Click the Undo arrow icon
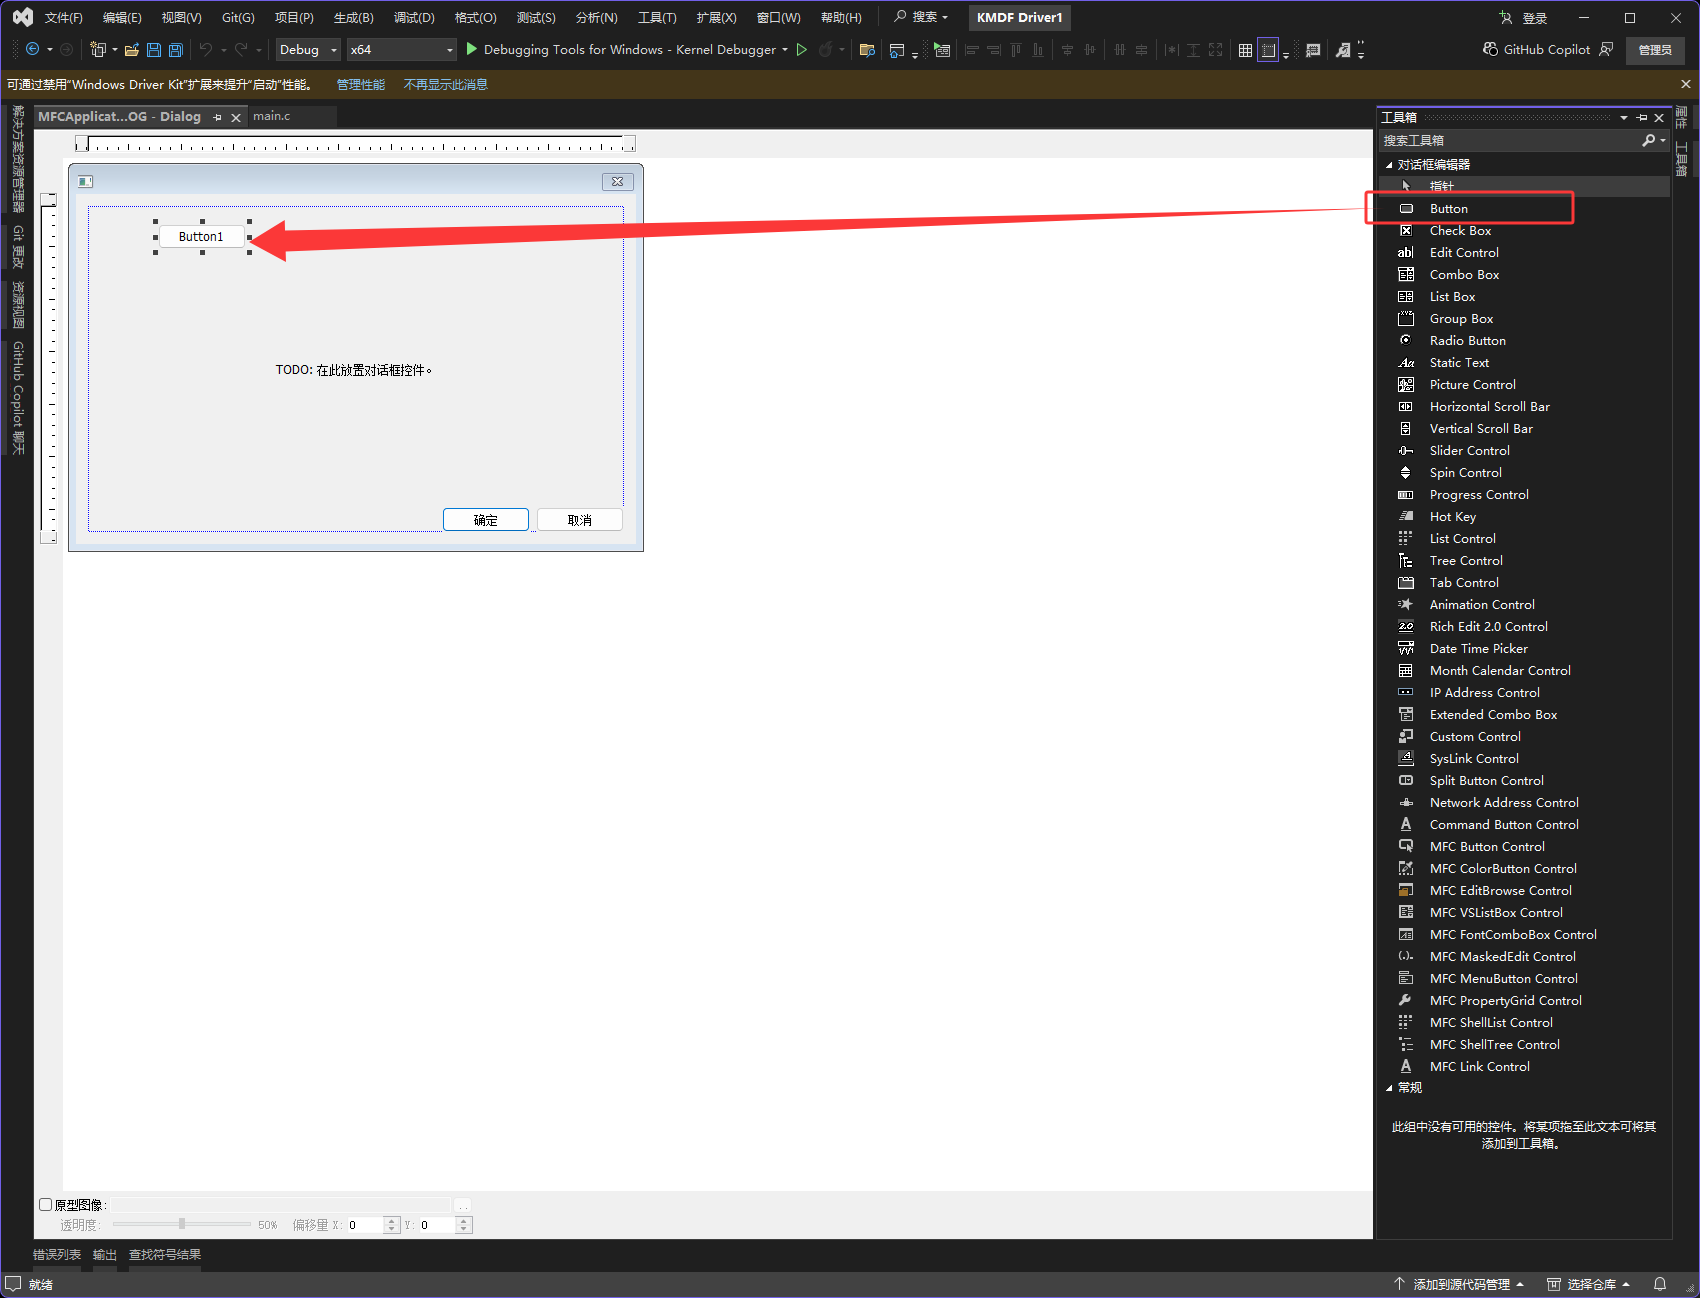 (x=206, y=49)
